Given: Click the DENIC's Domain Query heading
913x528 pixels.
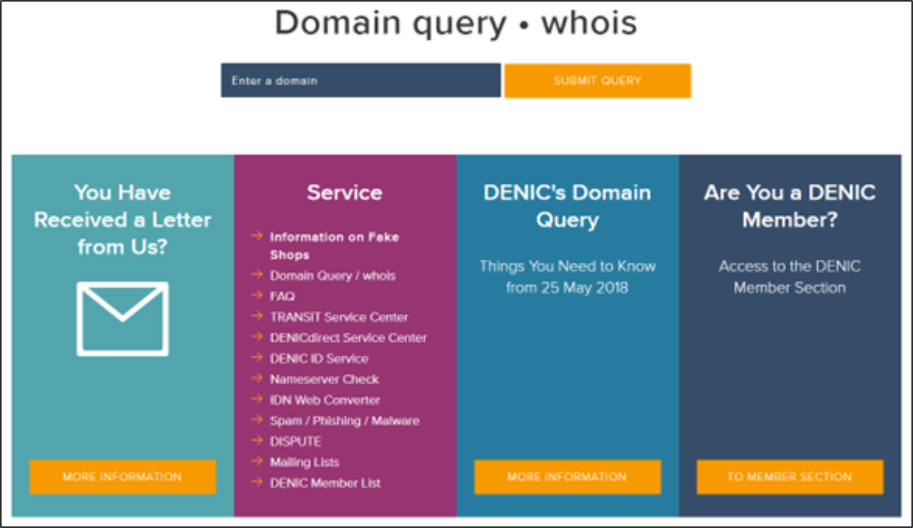Looking at the screenshot, I should pyautogui.click(x=567, y=206).
